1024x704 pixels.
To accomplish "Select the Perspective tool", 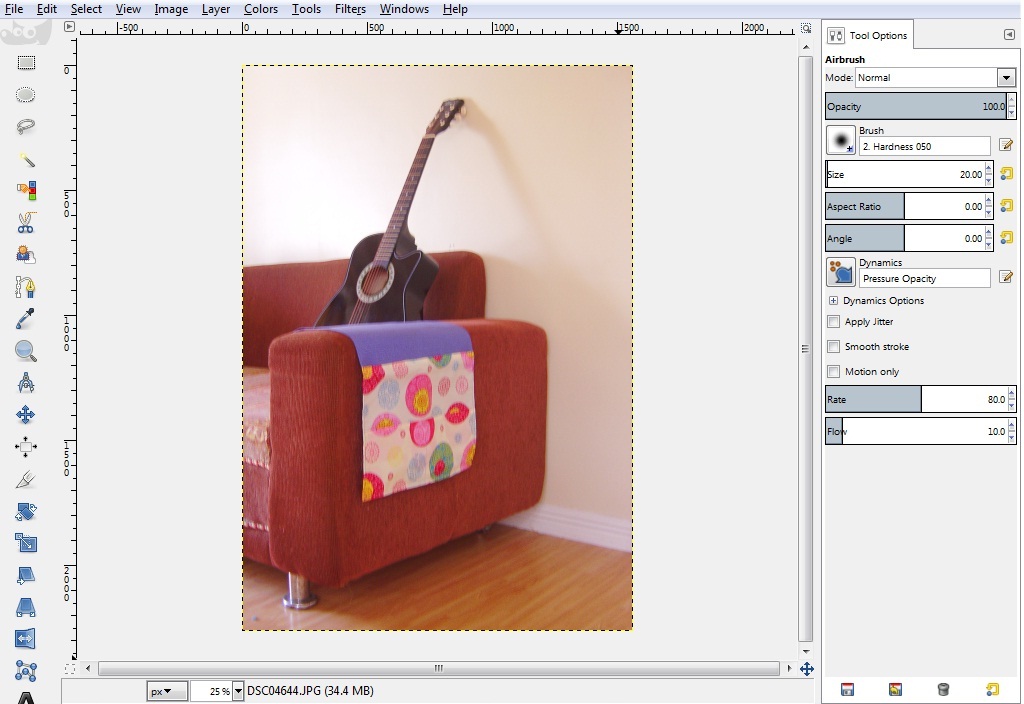I will [x=26, y=607].
